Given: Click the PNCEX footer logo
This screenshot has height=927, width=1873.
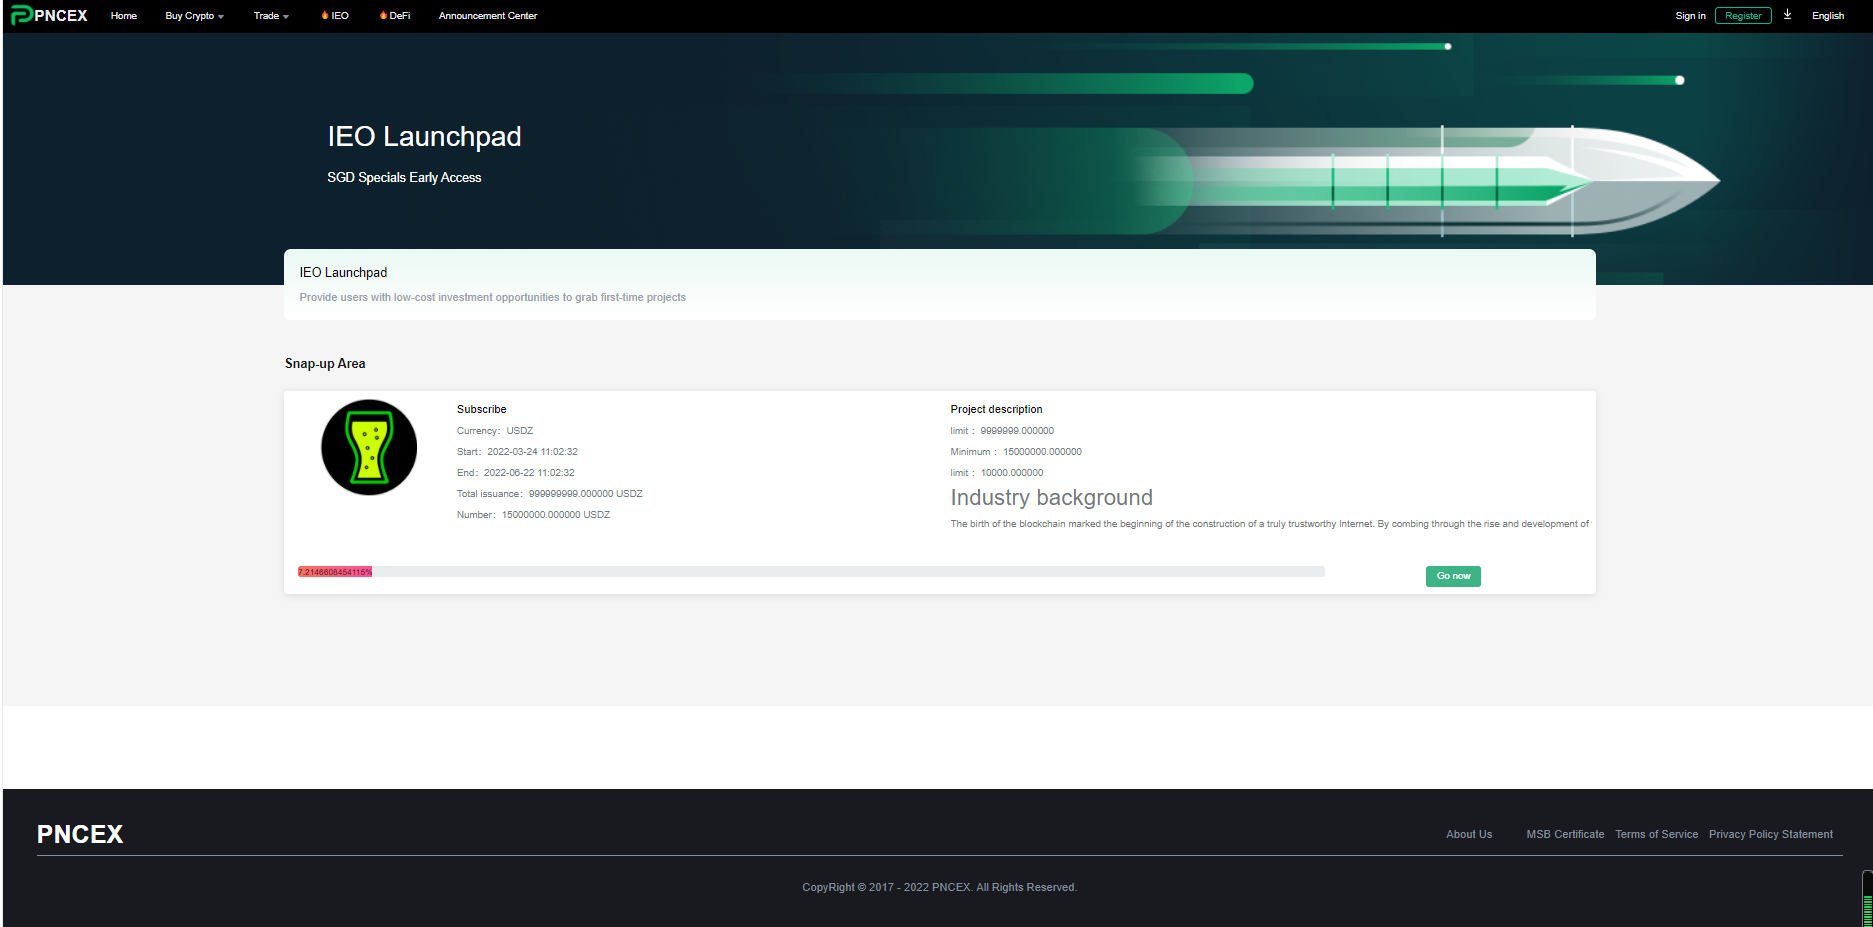Looking at the screenshot, I should coord(80,834).
